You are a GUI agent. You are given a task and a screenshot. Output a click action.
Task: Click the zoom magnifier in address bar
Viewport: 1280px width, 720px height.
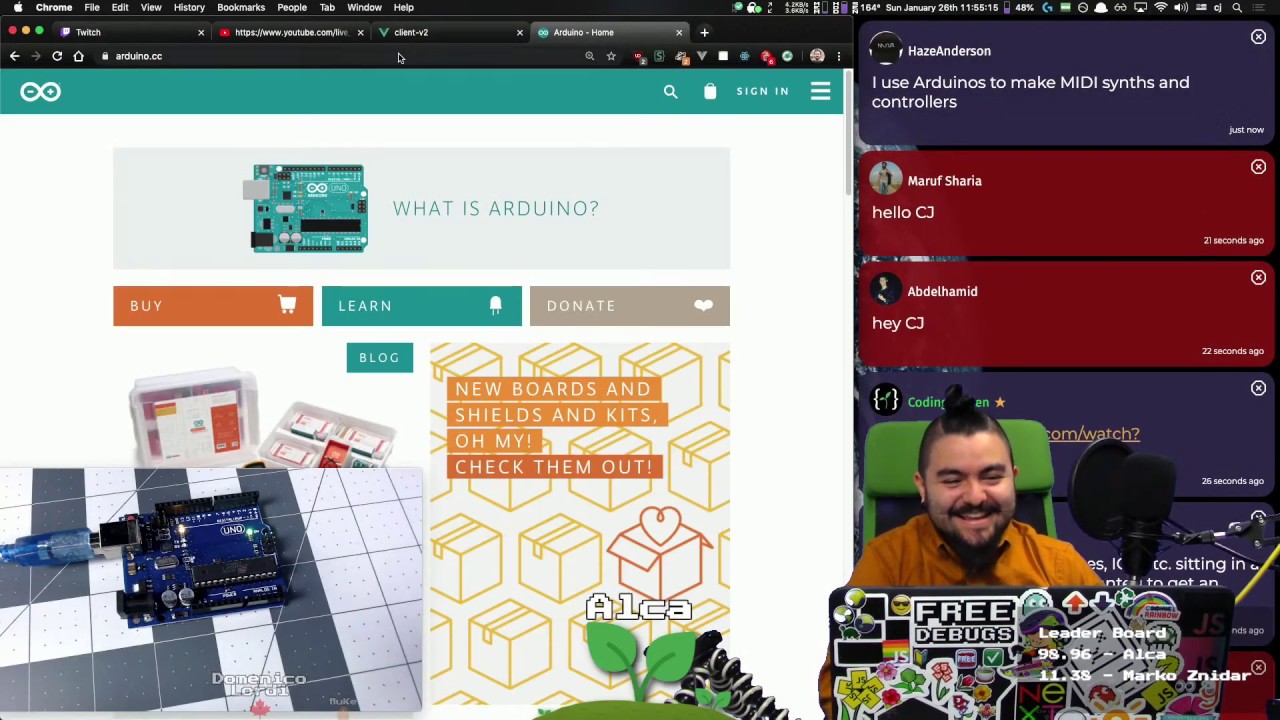pos(589,56)
